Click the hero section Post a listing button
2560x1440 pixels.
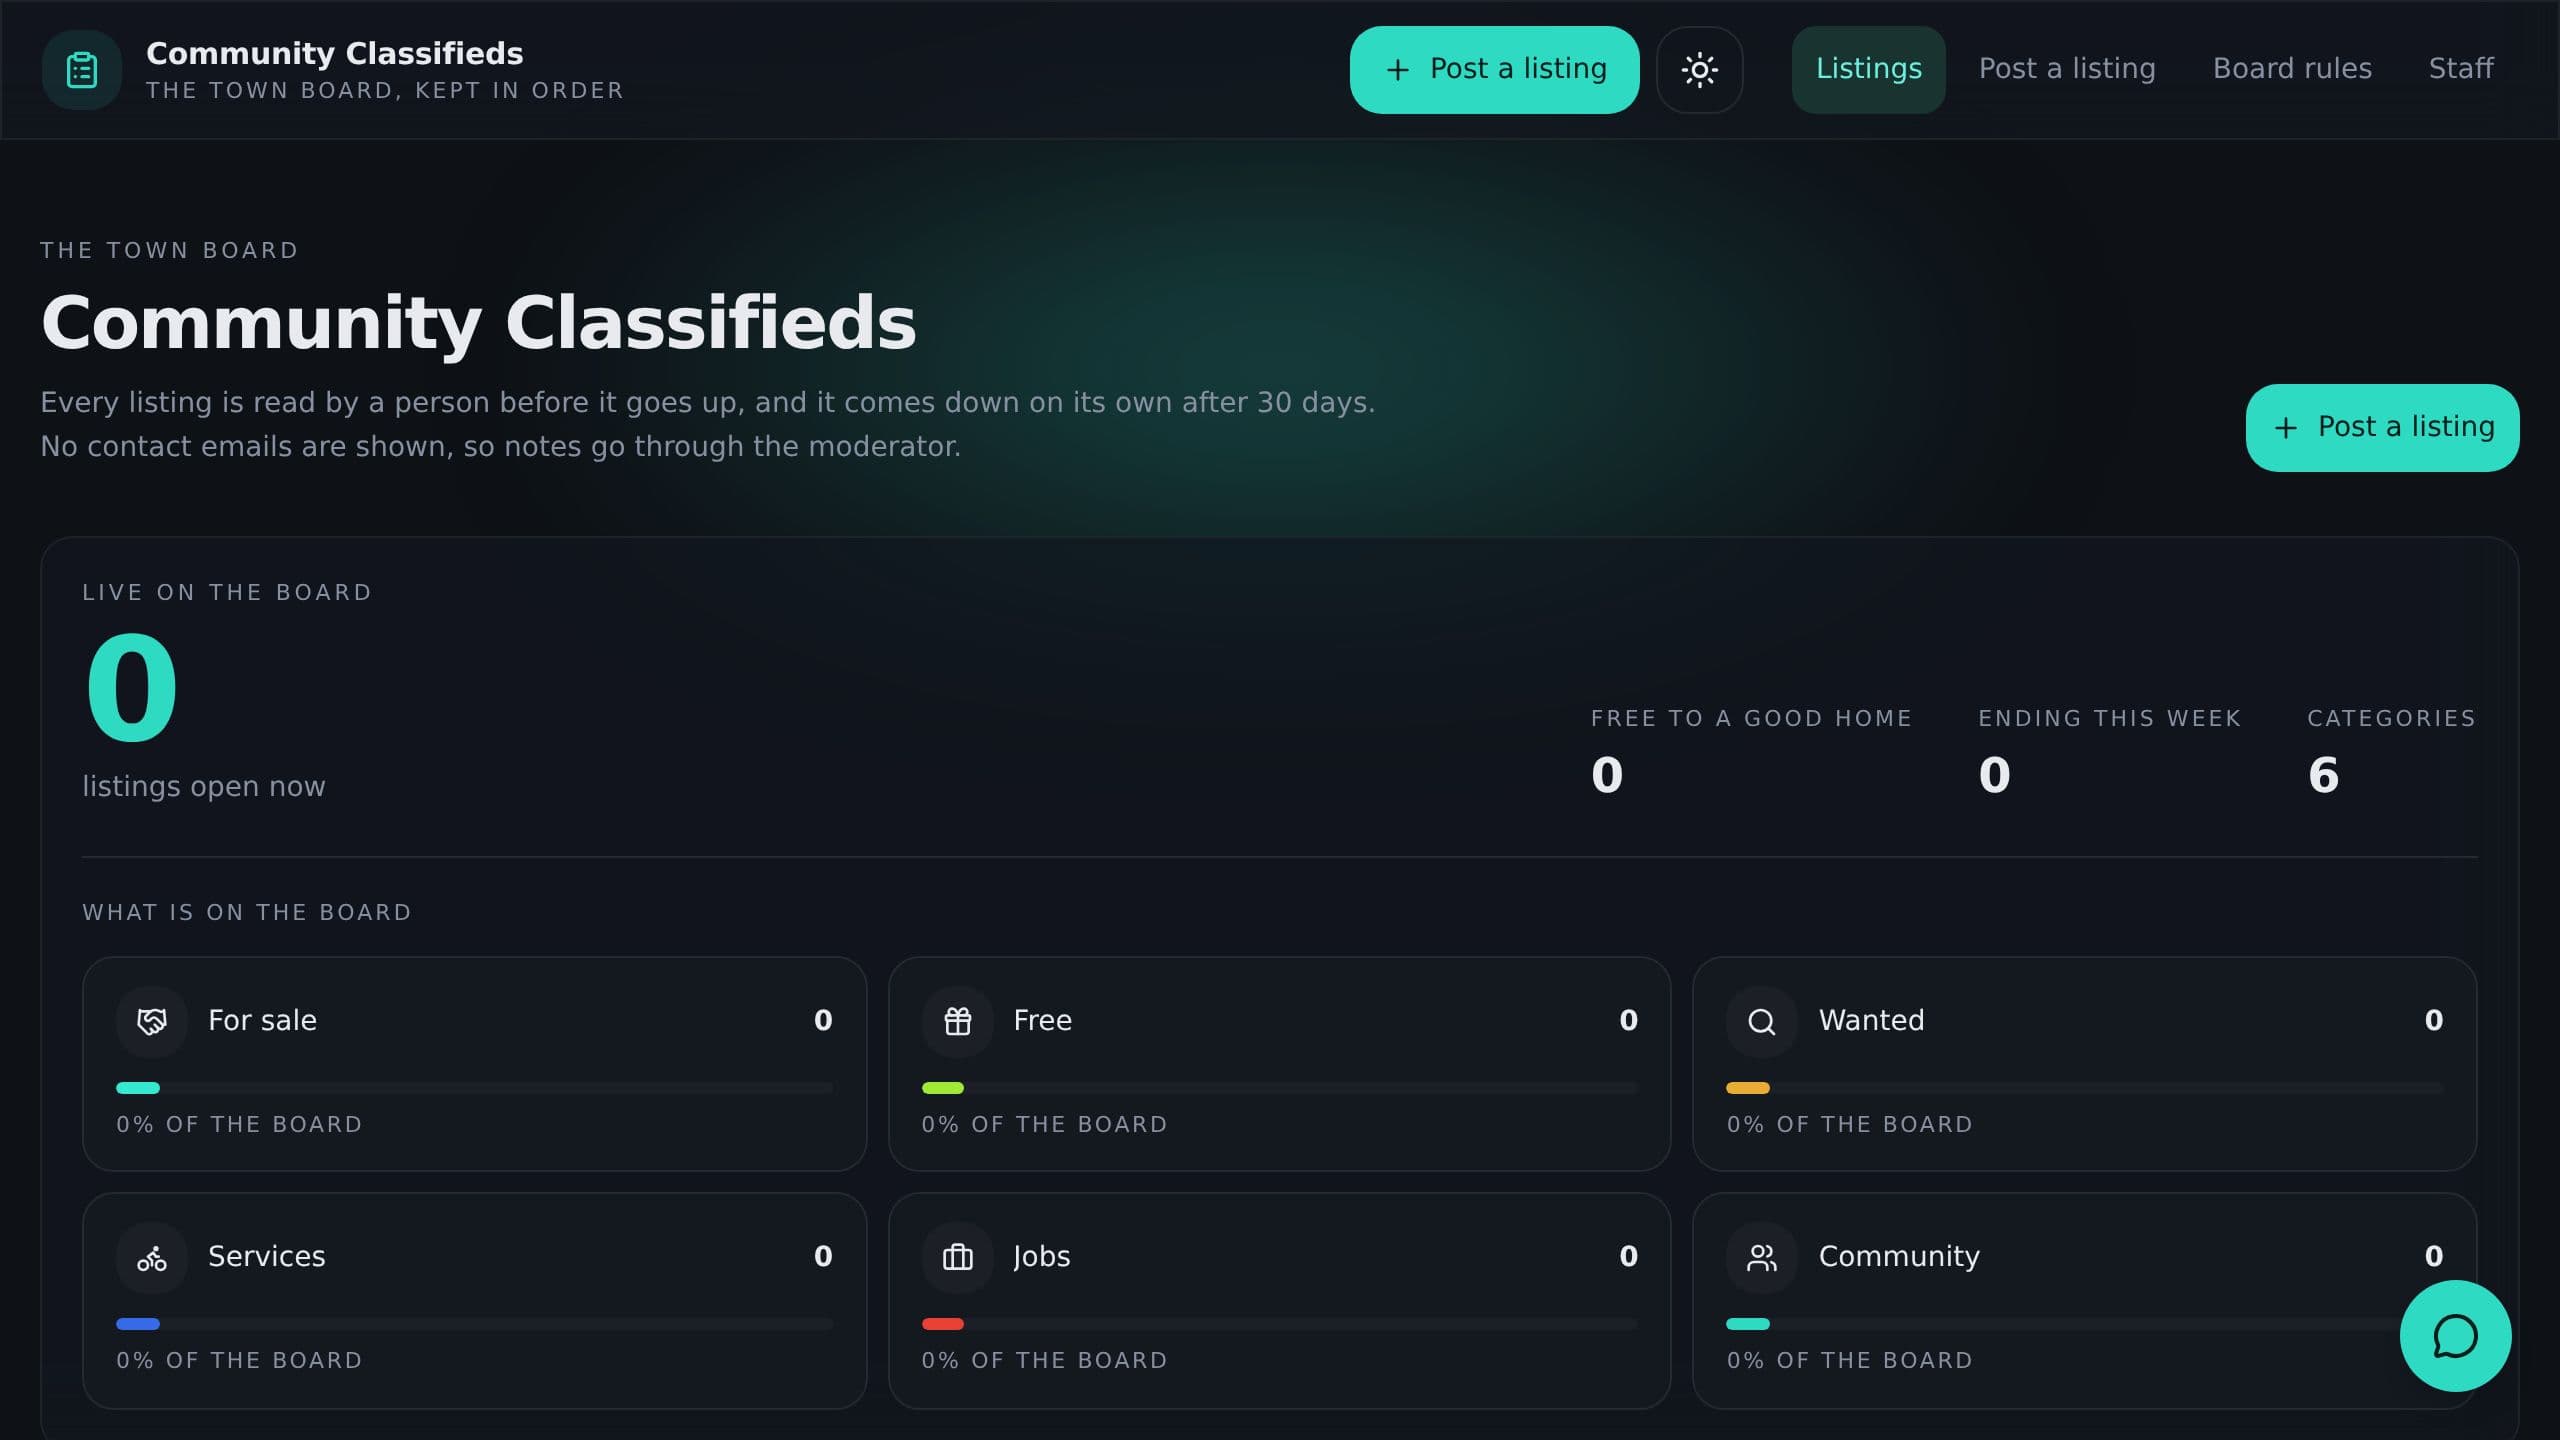tap(2382, 428)
